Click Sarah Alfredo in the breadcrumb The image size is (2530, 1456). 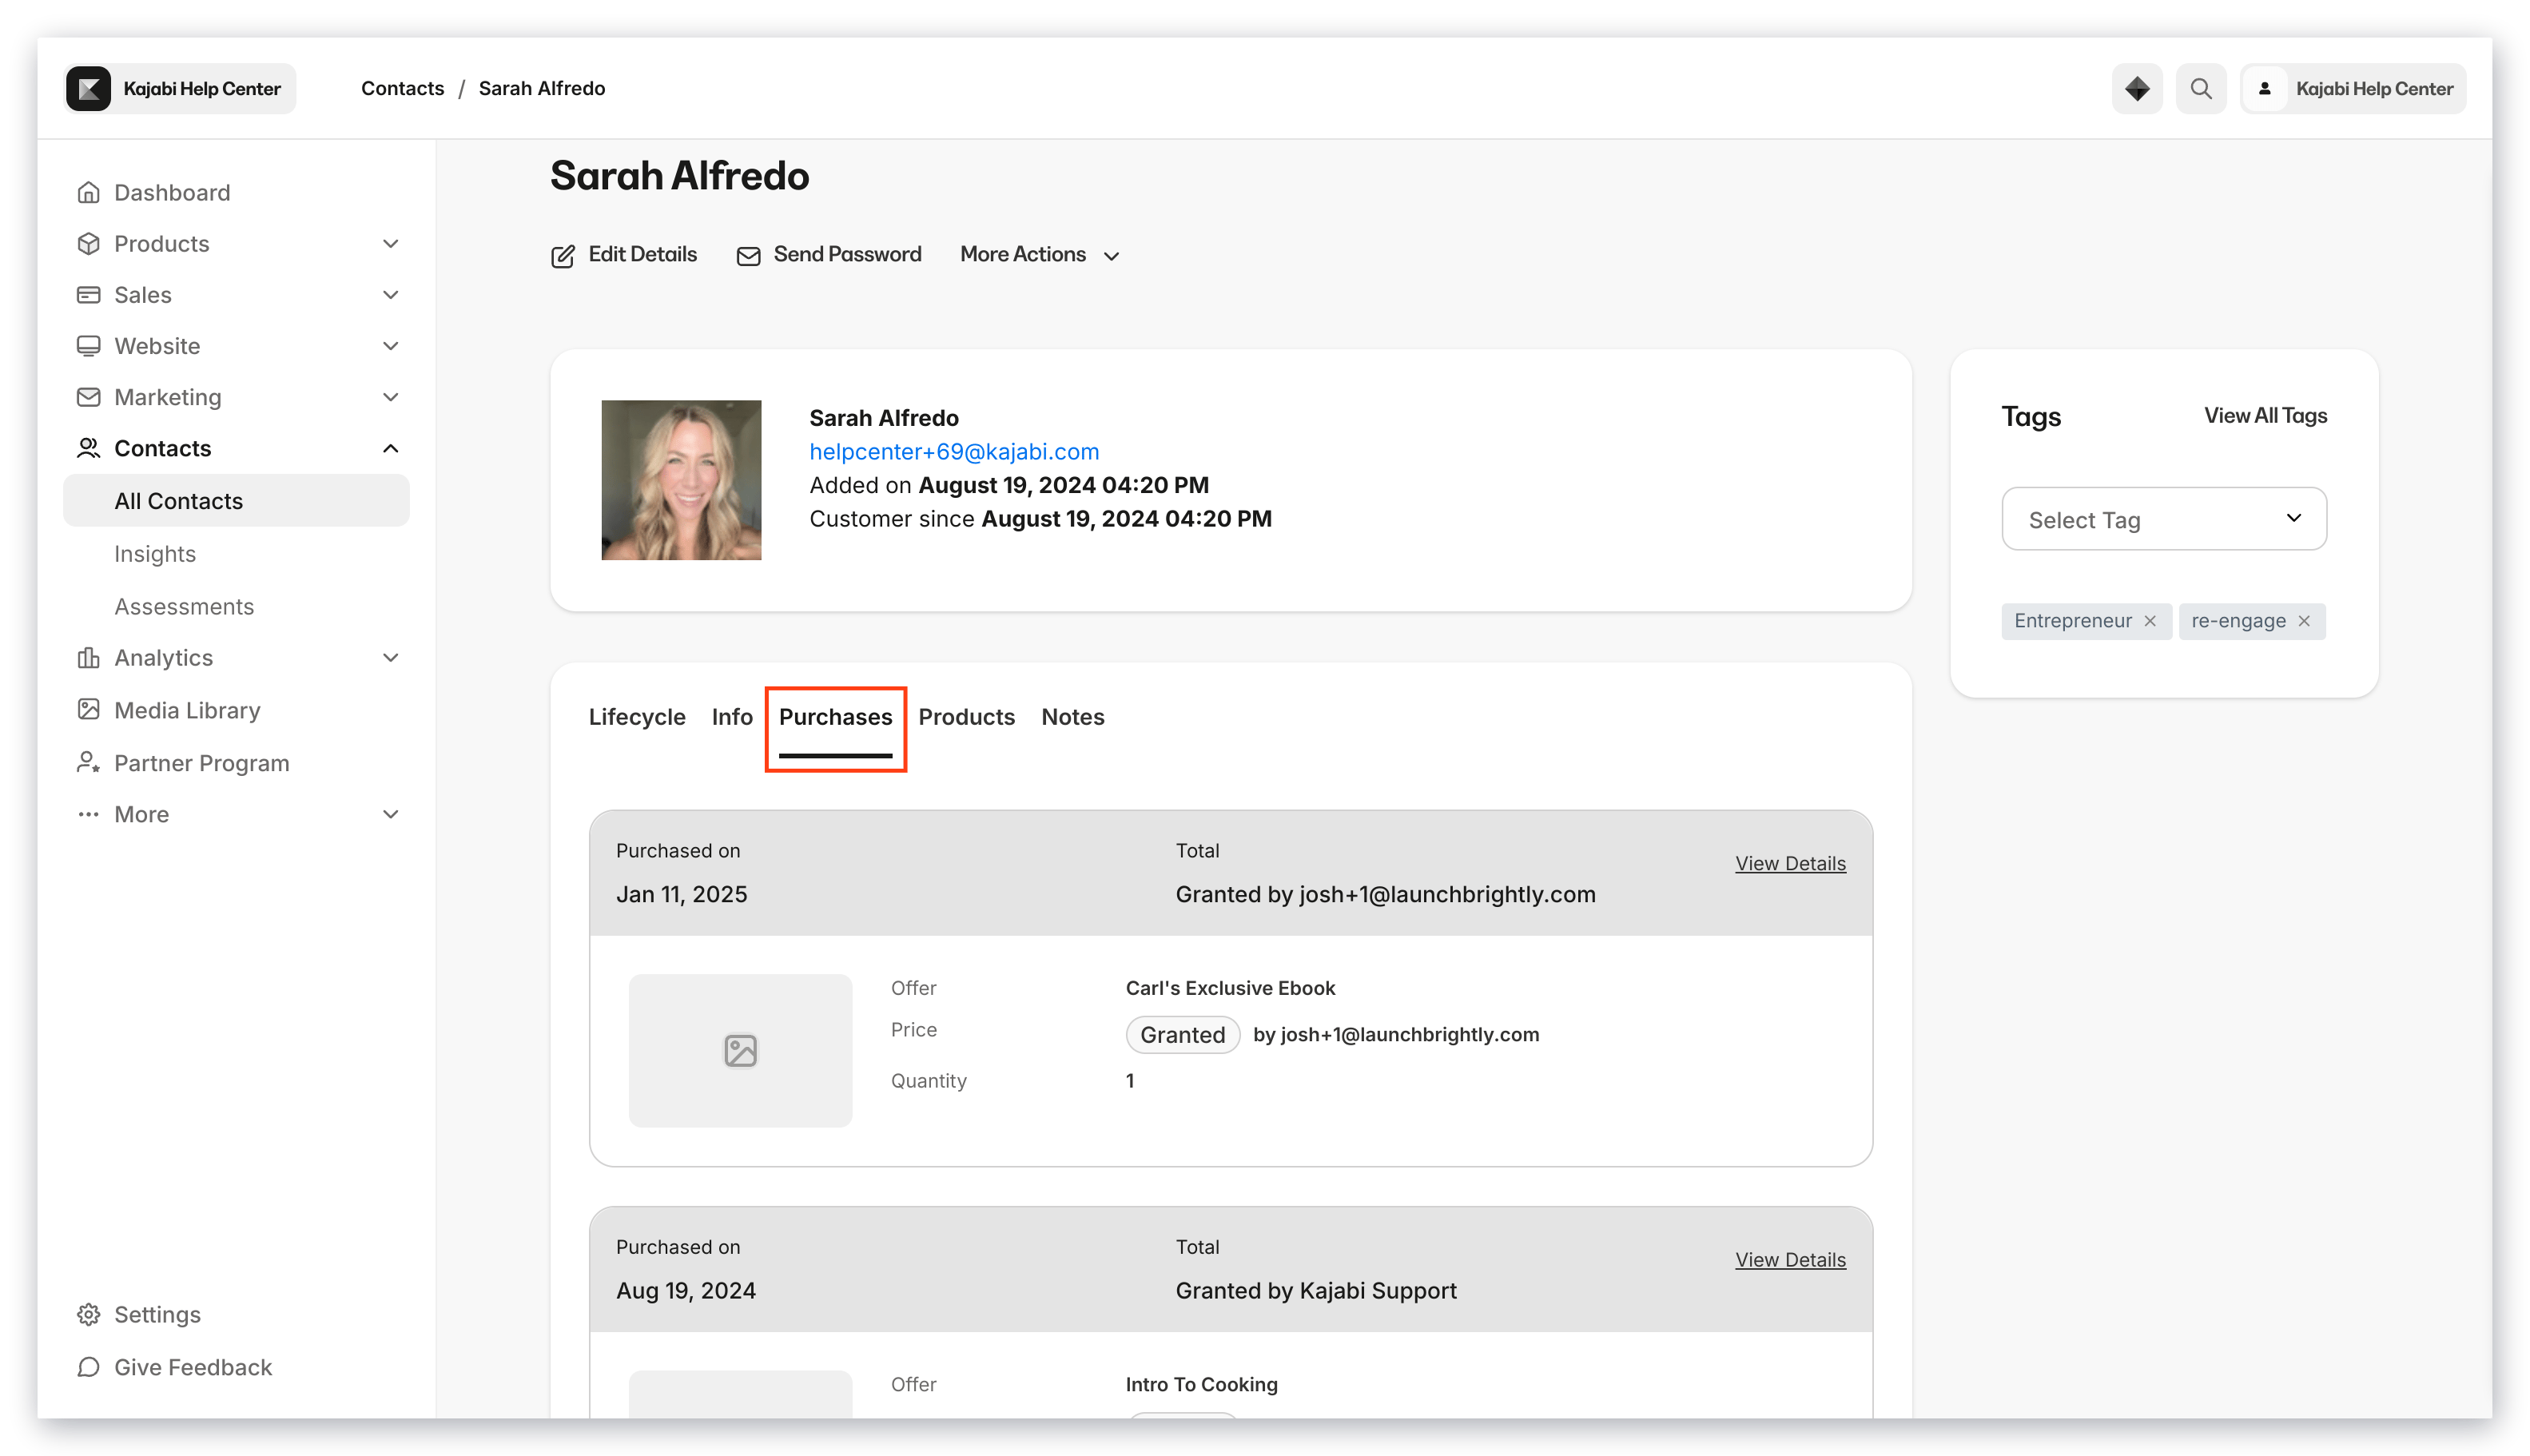coord(541,88)
